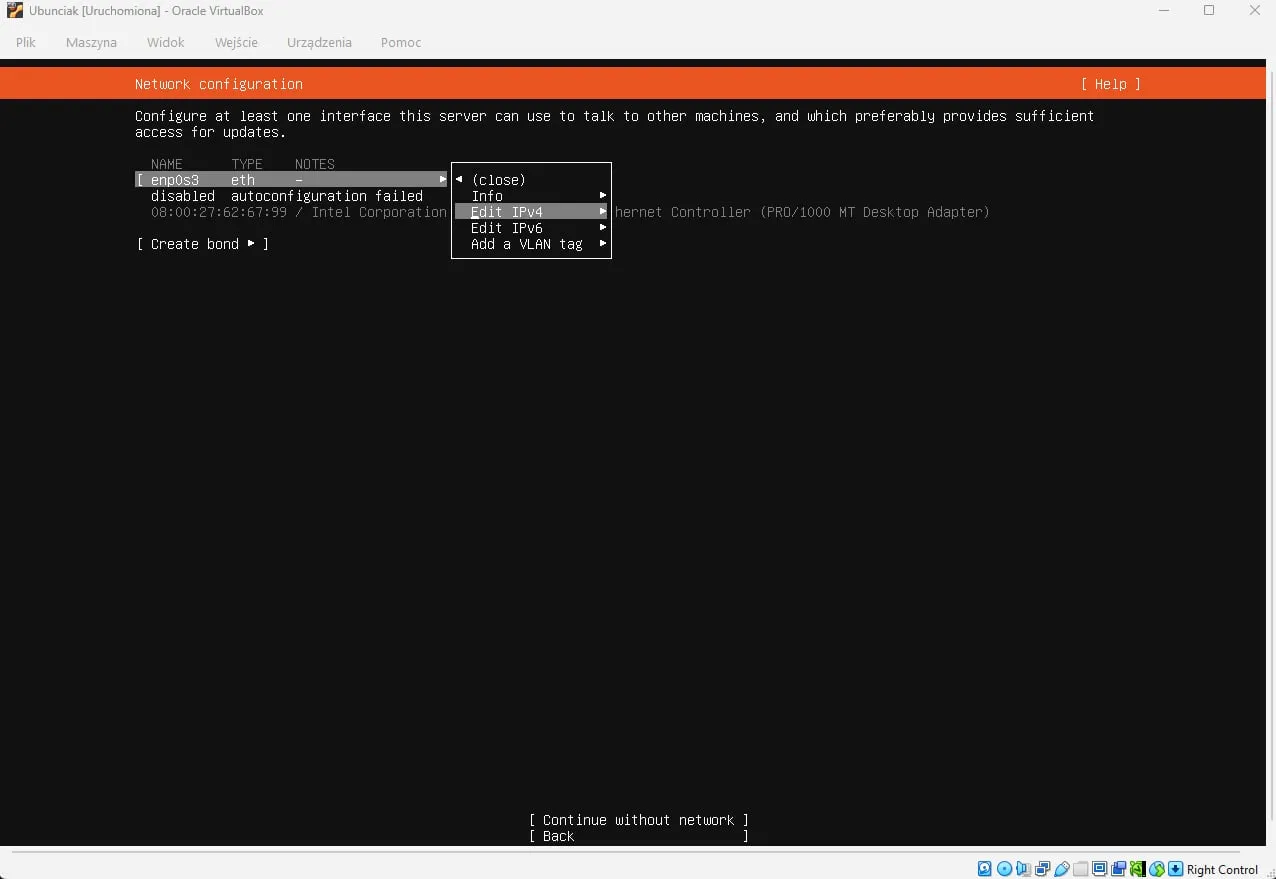
Task: Click the VirtualBox app icon in title bar
Action: click(x=15, y=10)
